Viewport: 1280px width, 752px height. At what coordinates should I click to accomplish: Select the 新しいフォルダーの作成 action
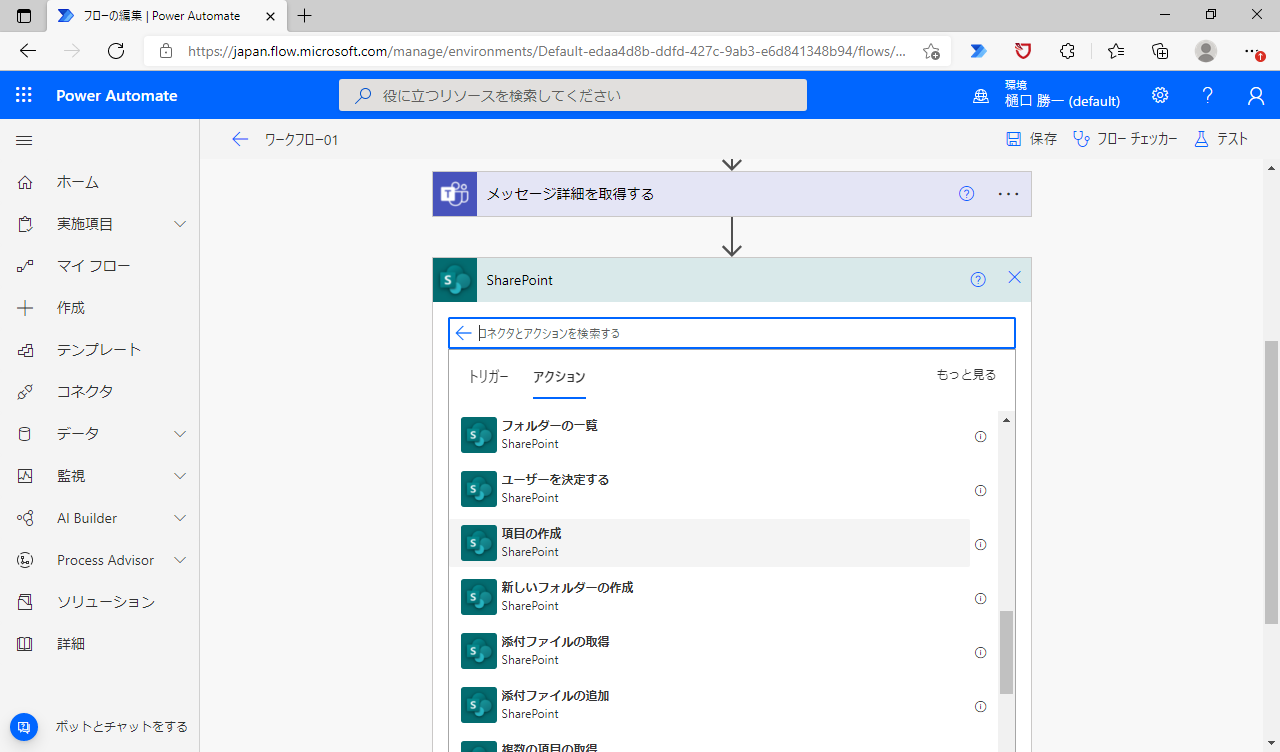click(710, 597)
